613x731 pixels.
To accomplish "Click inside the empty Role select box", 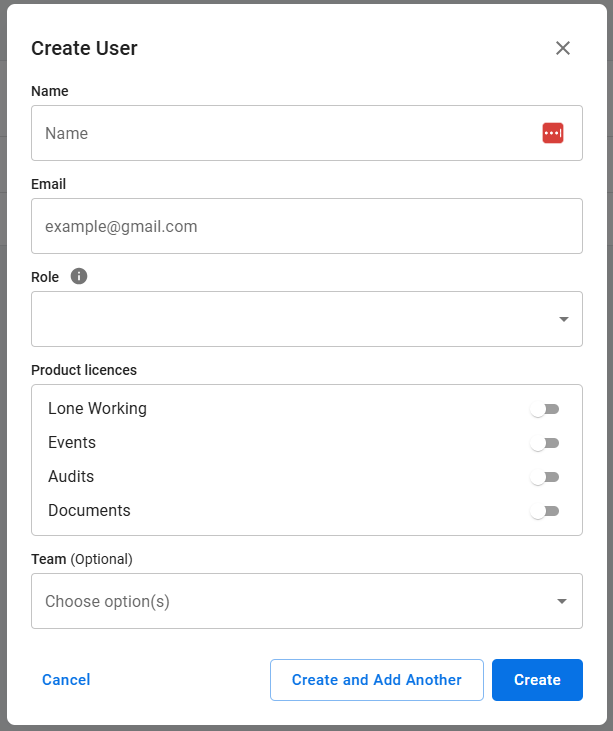I will click(x=290, y=319).
